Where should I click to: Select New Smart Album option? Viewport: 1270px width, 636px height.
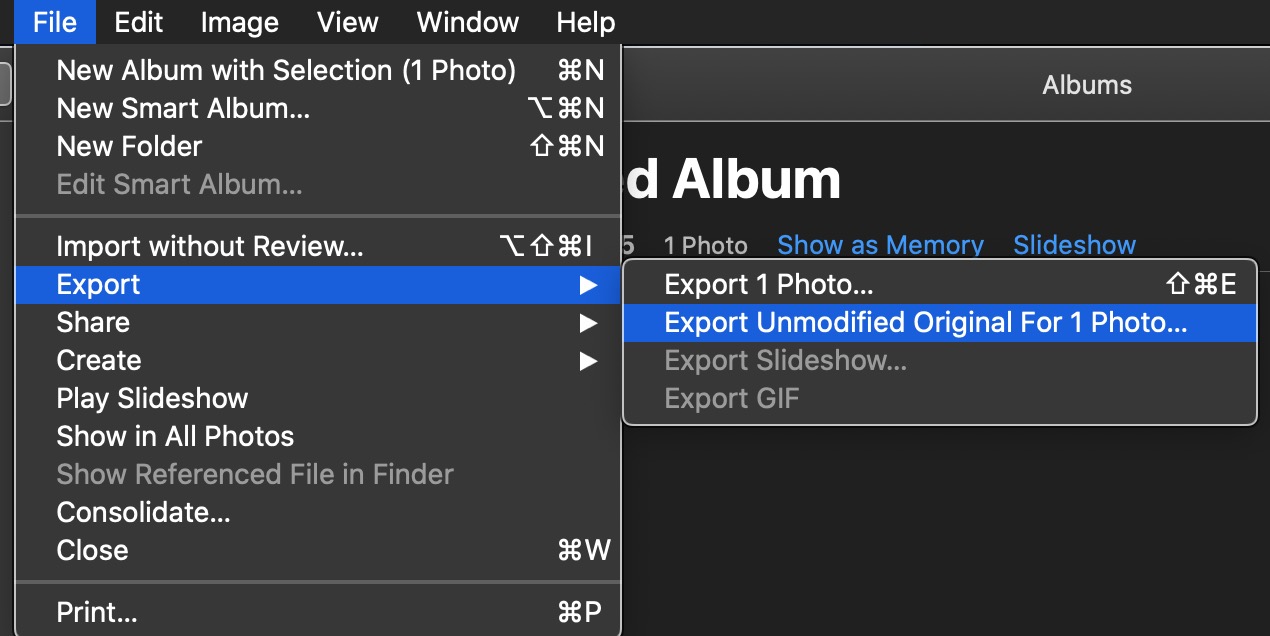point(318,109)
